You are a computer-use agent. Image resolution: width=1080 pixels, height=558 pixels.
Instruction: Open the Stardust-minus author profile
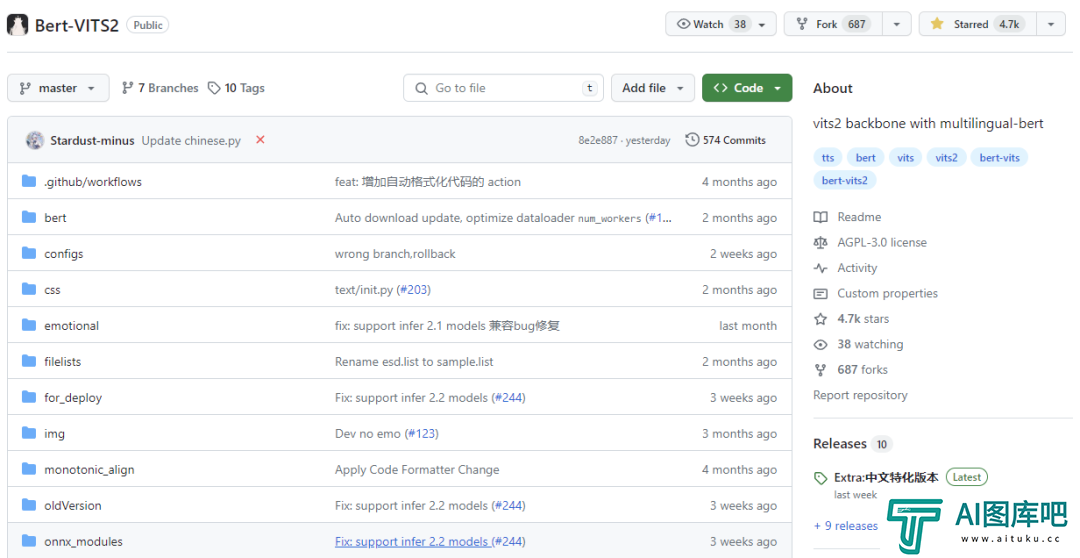click(x=92, y=141)
